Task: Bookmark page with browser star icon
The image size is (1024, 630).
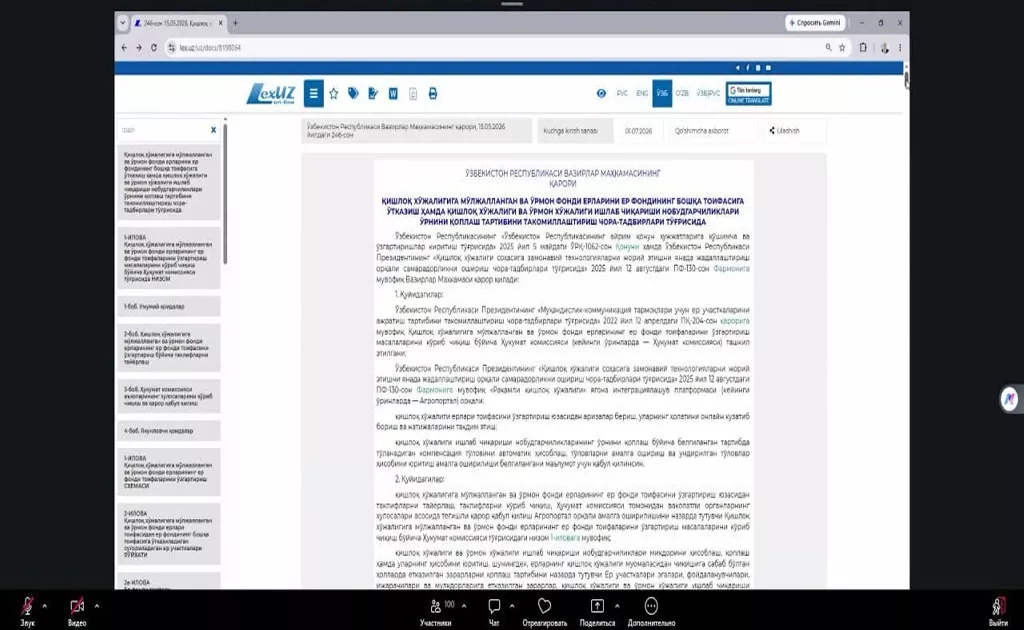Action: tap(842, 48)
